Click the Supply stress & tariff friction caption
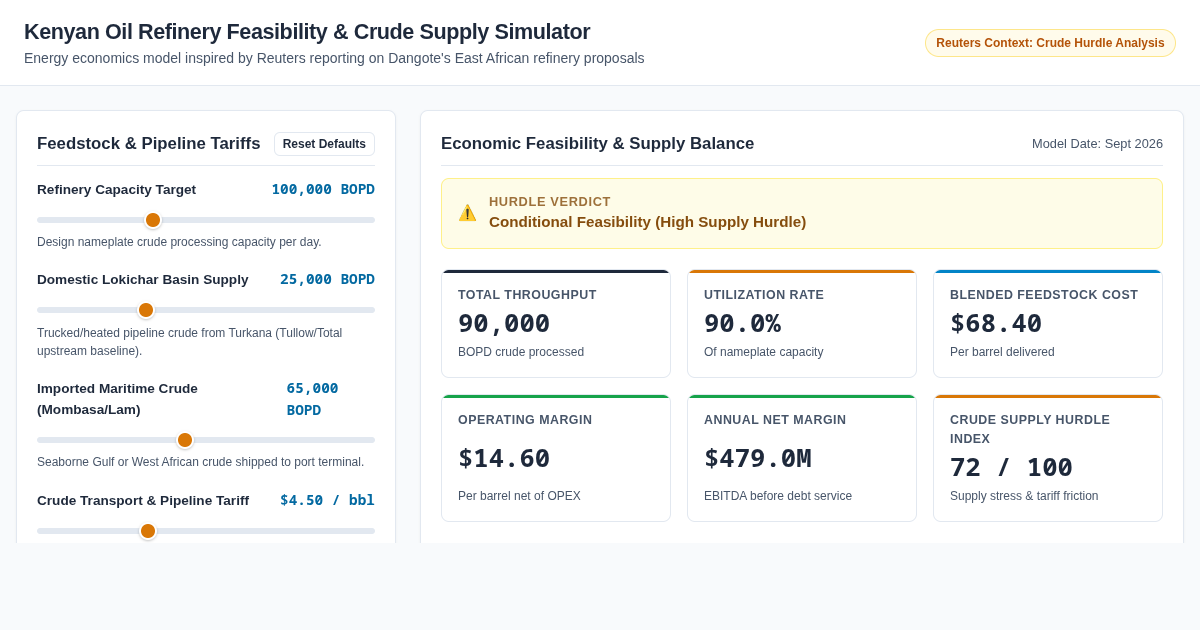Image resolution: width=1200 pixels, height=630 pixels. [1024, 496]
